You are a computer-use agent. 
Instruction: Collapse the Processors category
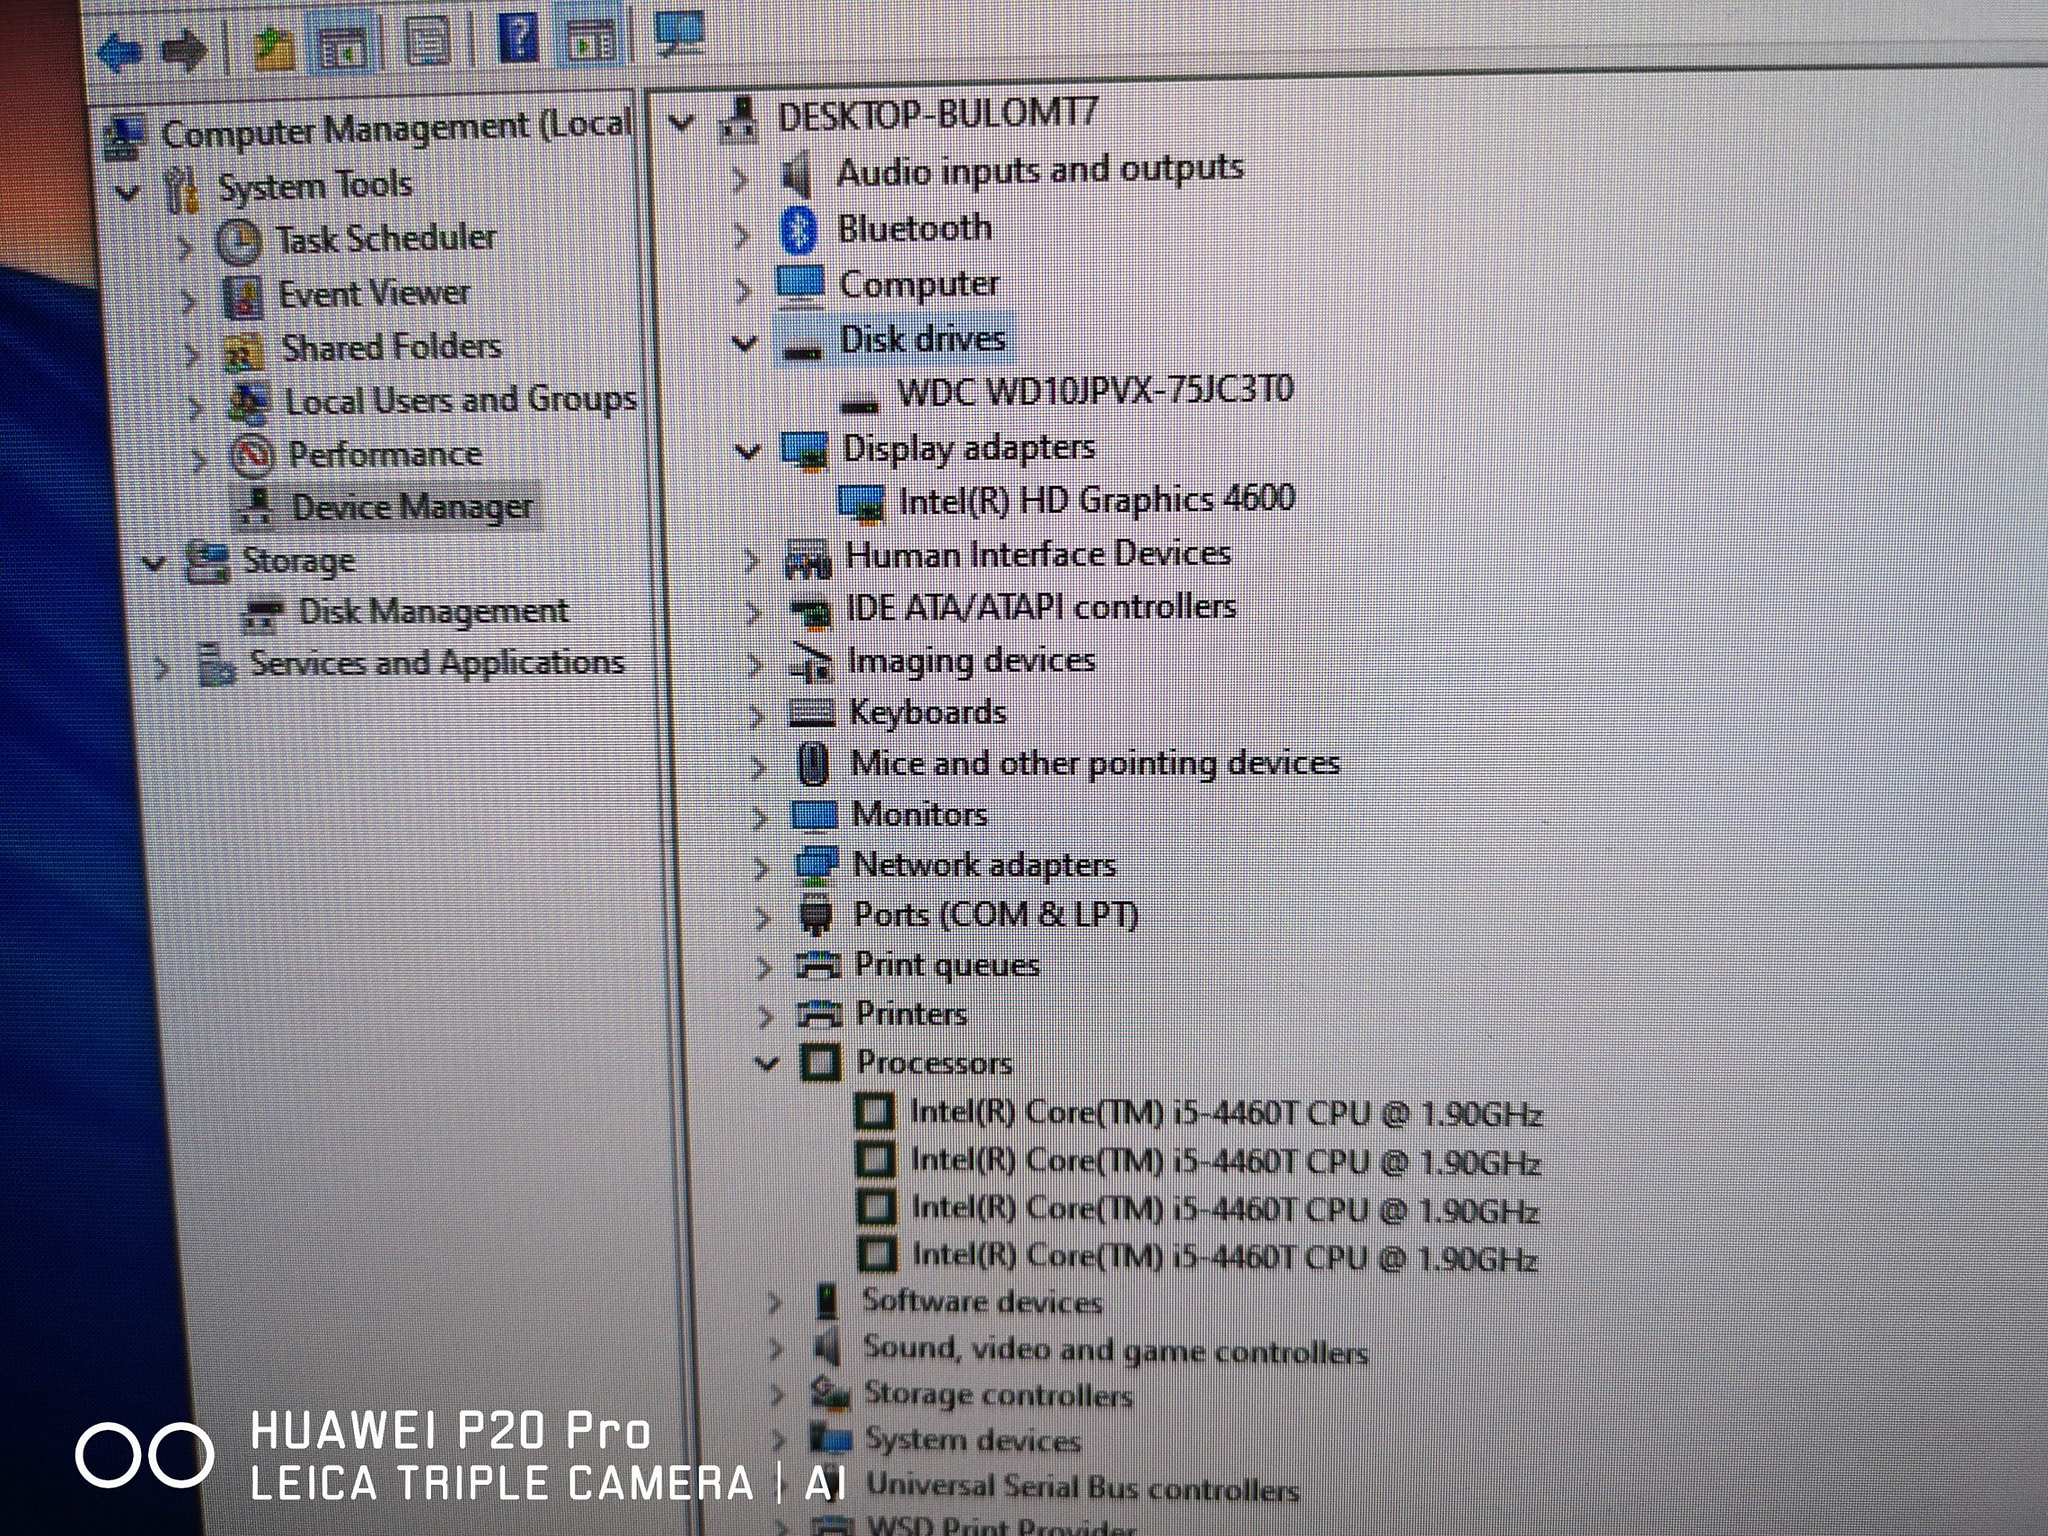tap(764, 1064)
